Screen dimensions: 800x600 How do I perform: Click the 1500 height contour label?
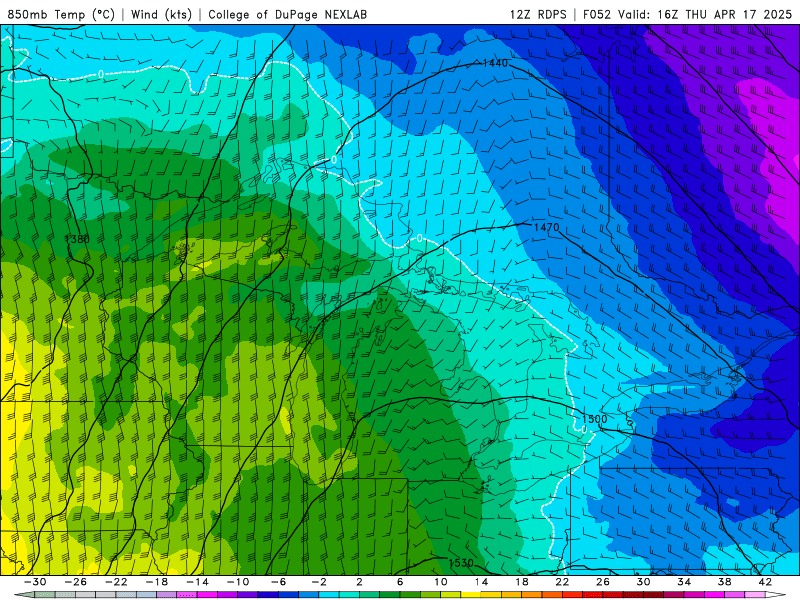tap(594, 419)
